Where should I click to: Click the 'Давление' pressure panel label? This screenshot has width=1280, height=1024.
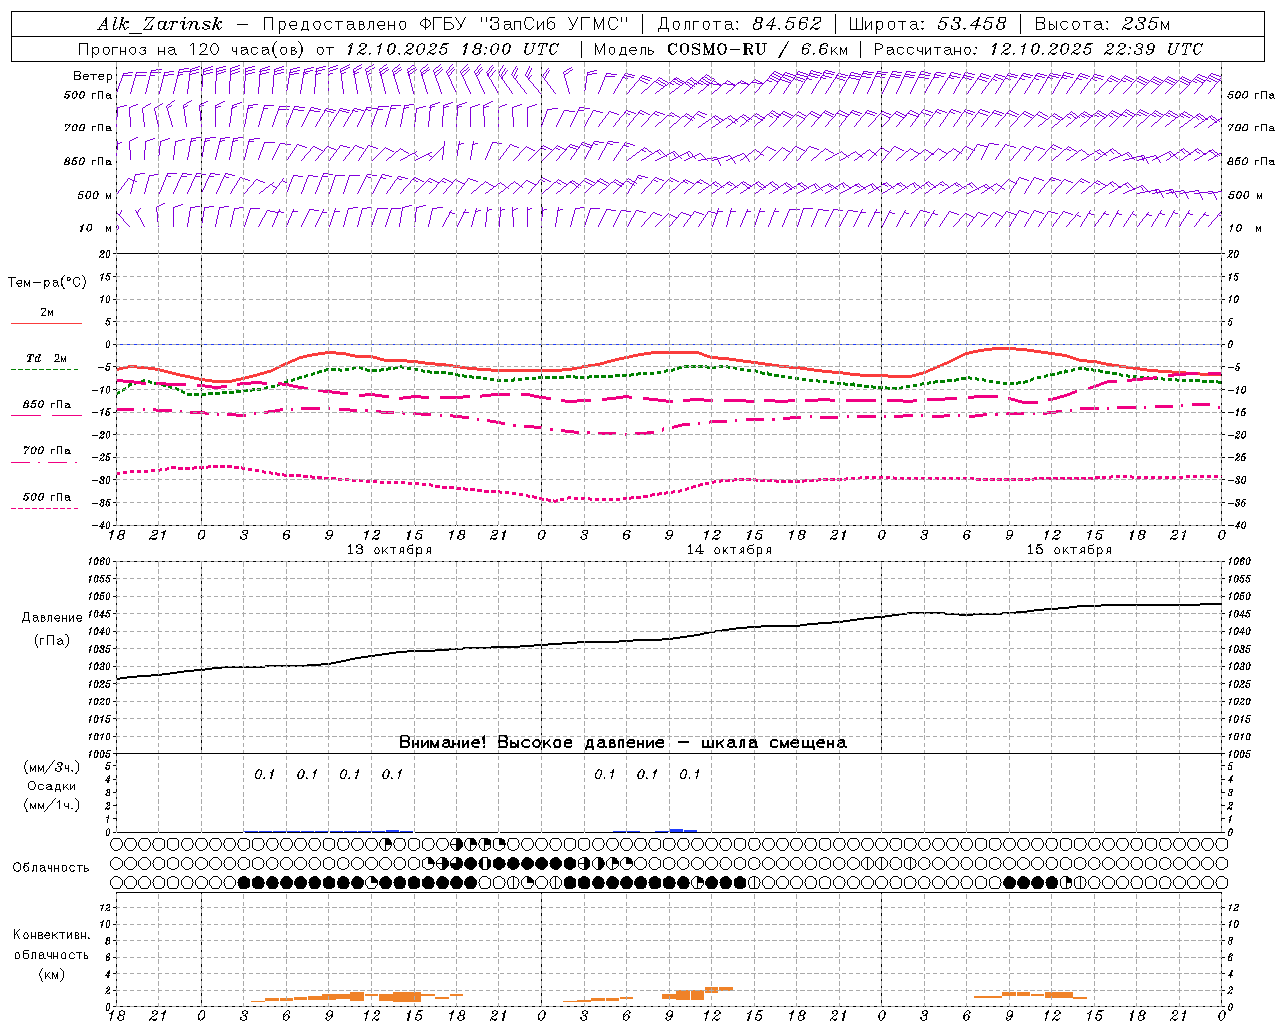click(x=52, y=618)
